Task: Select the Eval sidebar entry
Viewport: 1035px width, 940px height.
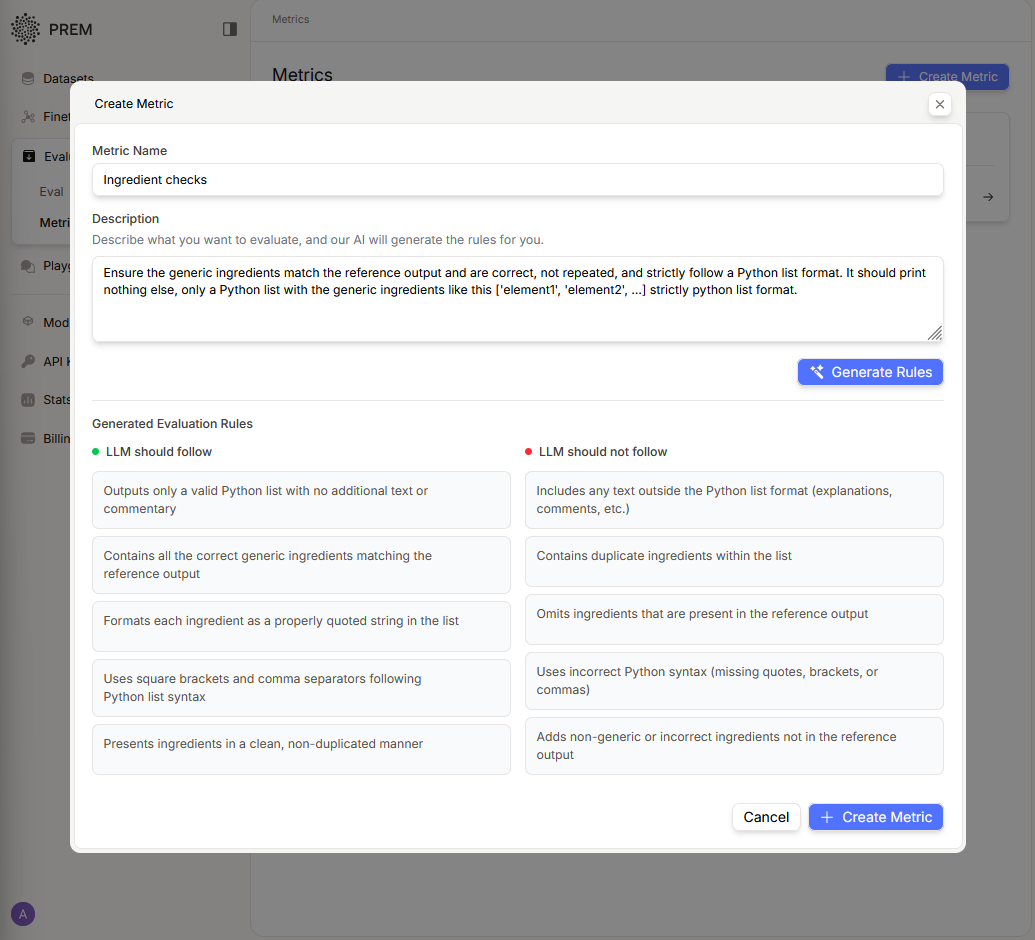Action: tap(51, 191)
